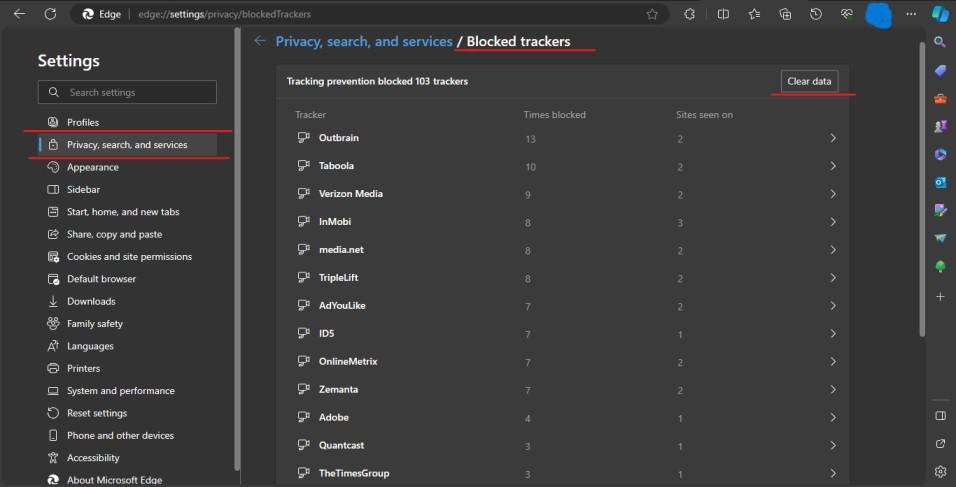The height and width of the screenshot is (487, 956).
Task: Expand the InMobi tracker row chevron
Action: (832, 222)
